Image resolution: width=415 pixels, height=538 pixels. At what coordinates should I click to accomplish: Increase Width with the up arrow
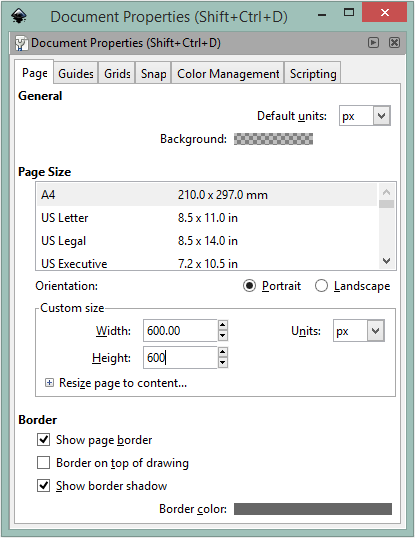click(x=223, y=325)
